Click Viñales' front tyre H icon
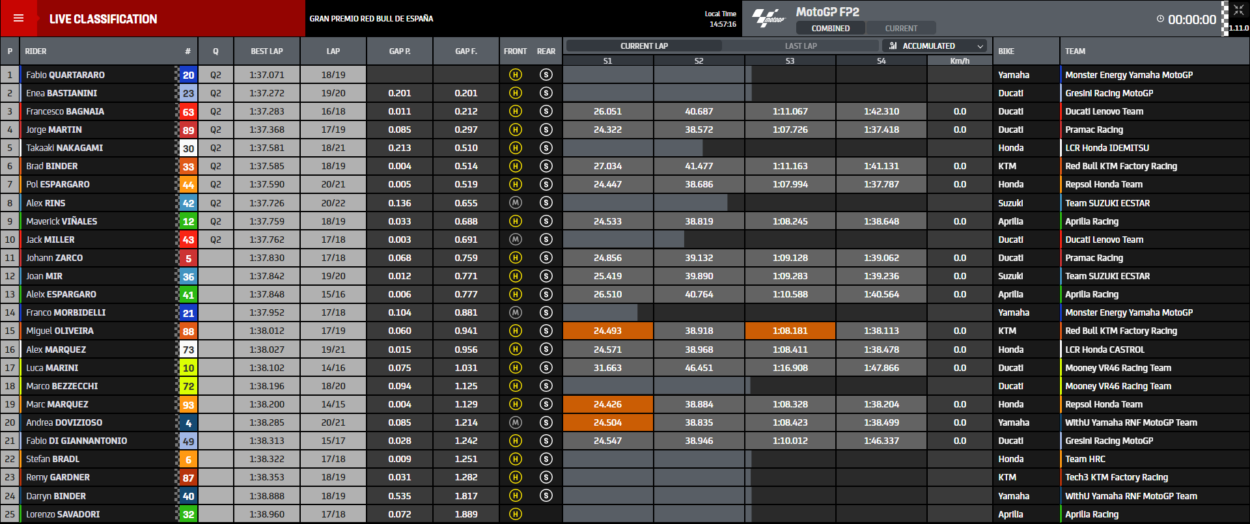This screenshot has width=1250, height=524. (516, 221)
